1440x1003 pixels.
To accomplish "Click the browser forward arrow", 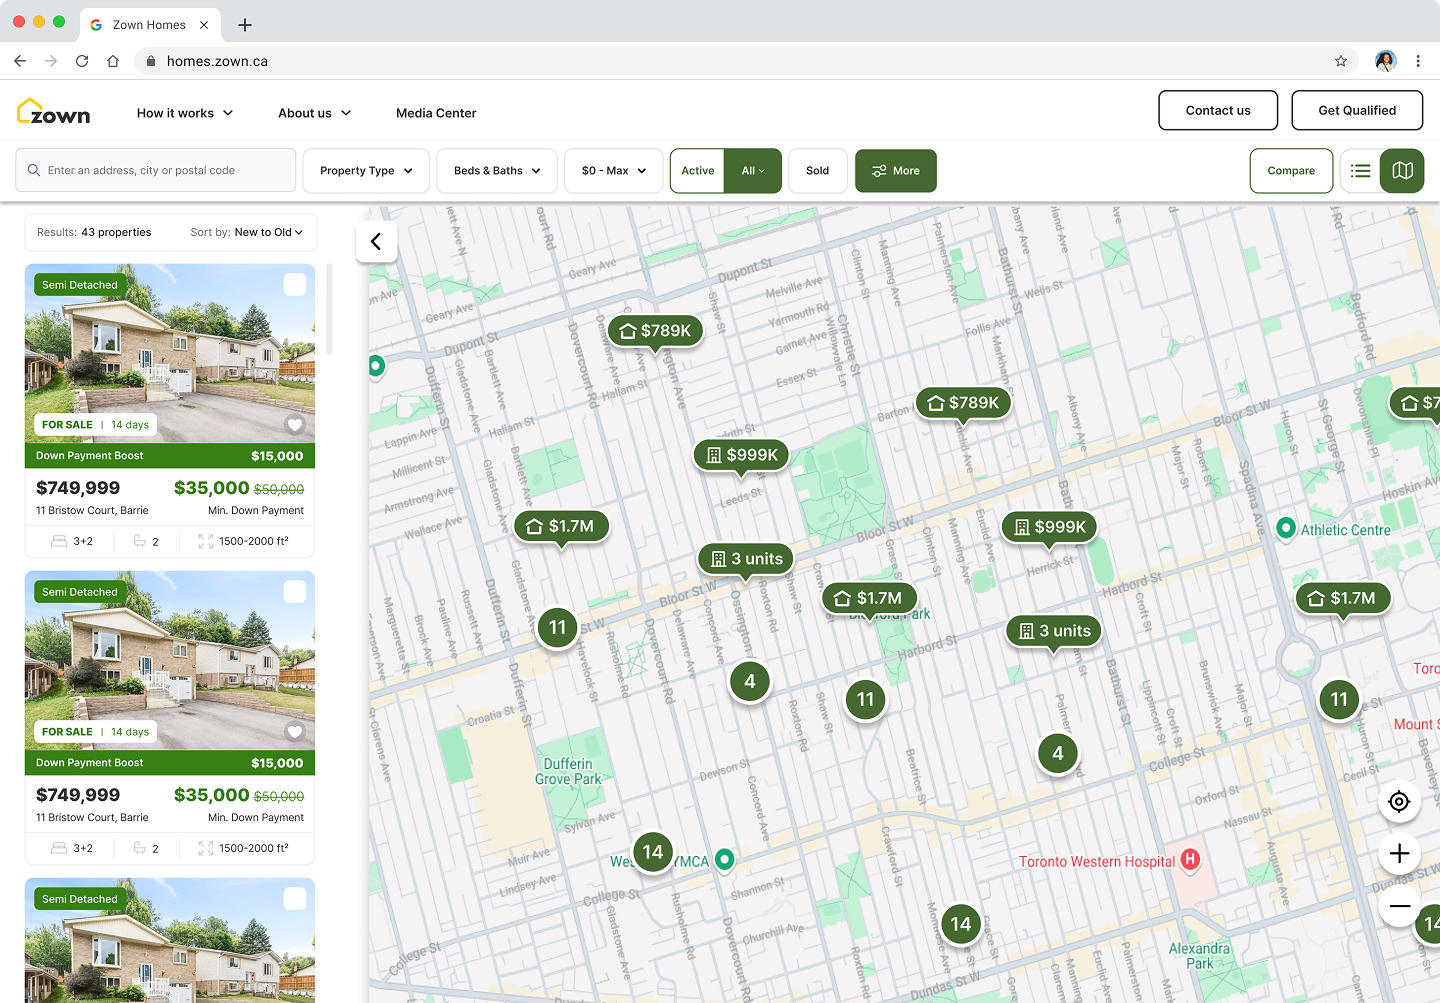I will click(51, 61).
